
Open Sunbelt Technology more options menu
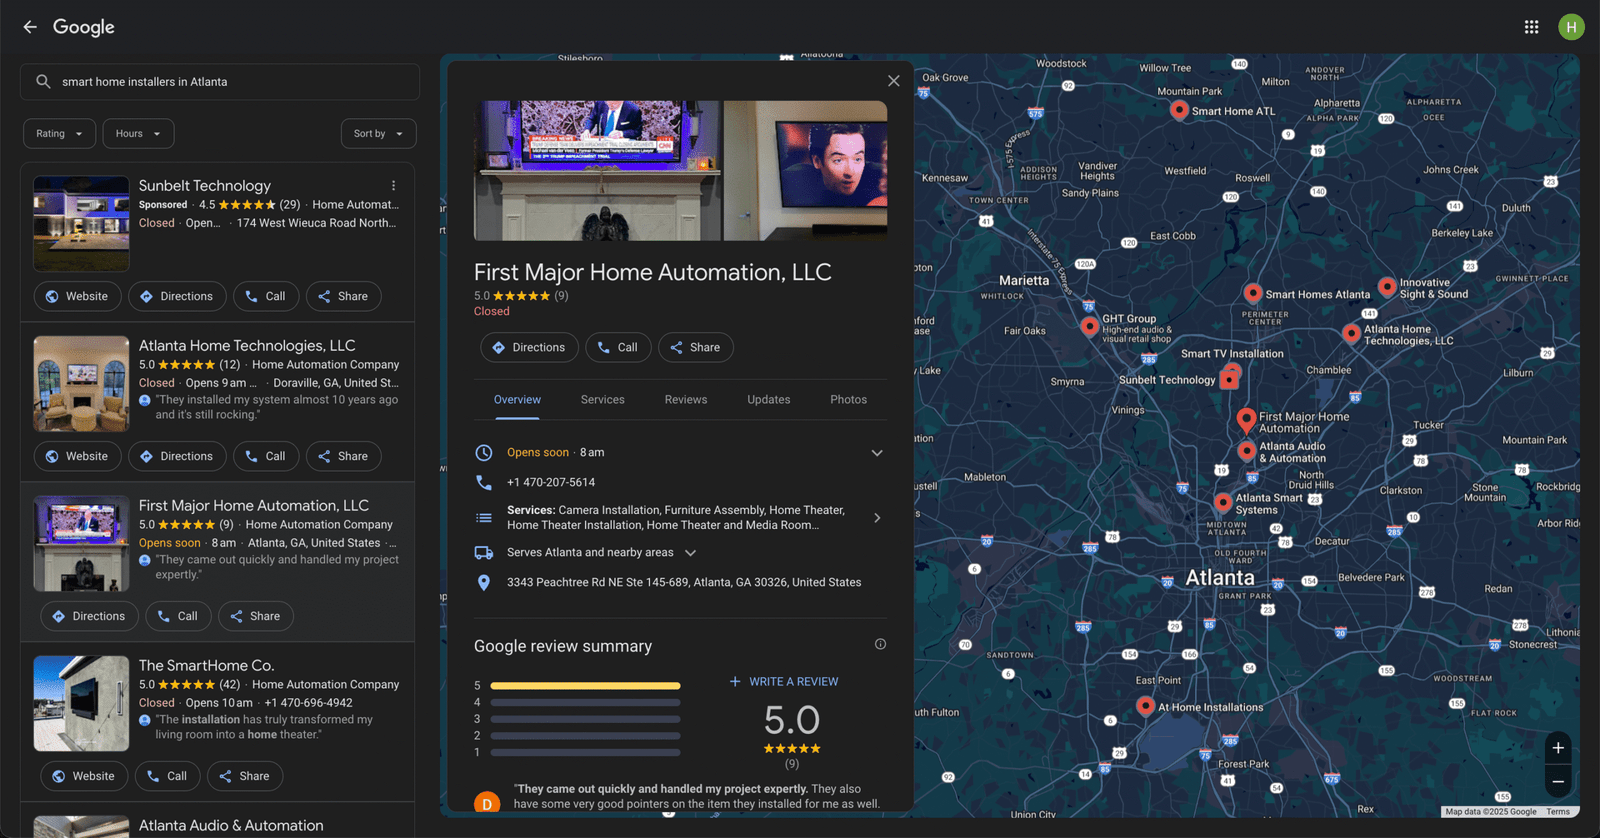tap(394, 186)
